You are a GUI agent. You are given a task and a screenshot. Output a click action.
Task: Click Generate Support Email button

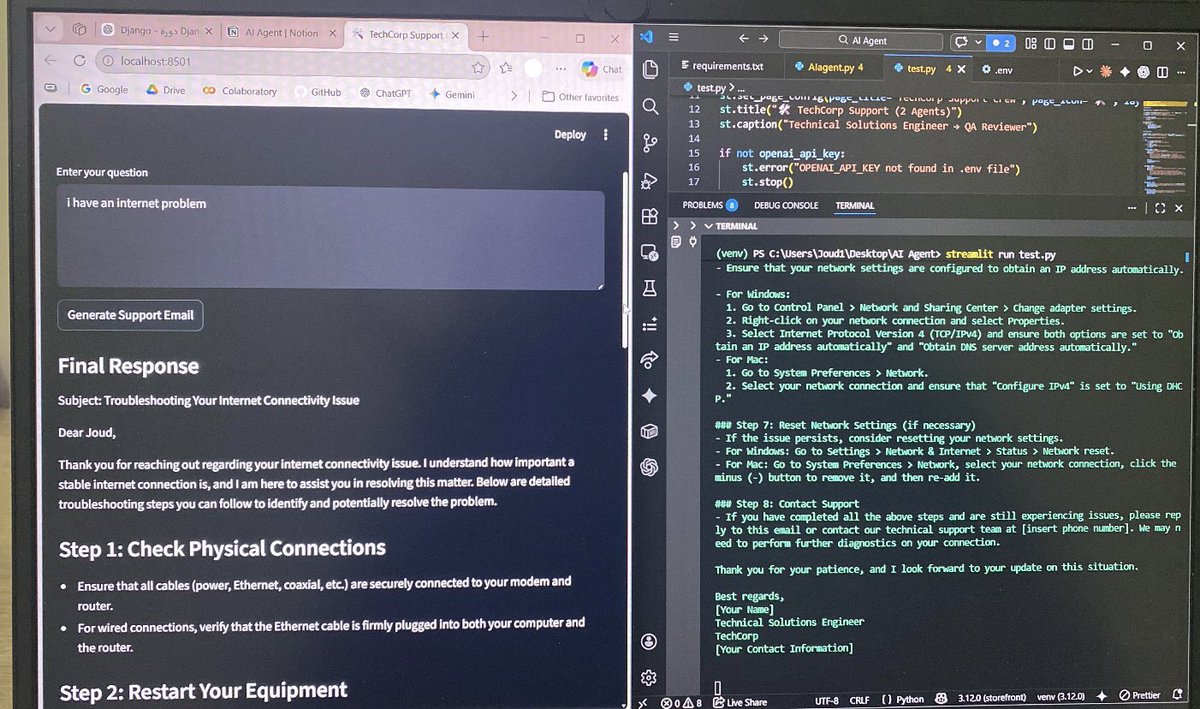pos(131,315)
